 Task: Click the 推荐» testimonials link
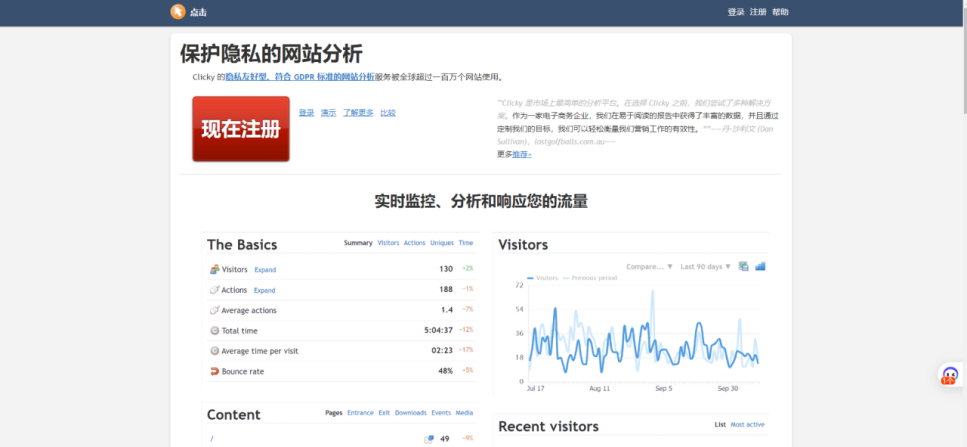(522, 155)
